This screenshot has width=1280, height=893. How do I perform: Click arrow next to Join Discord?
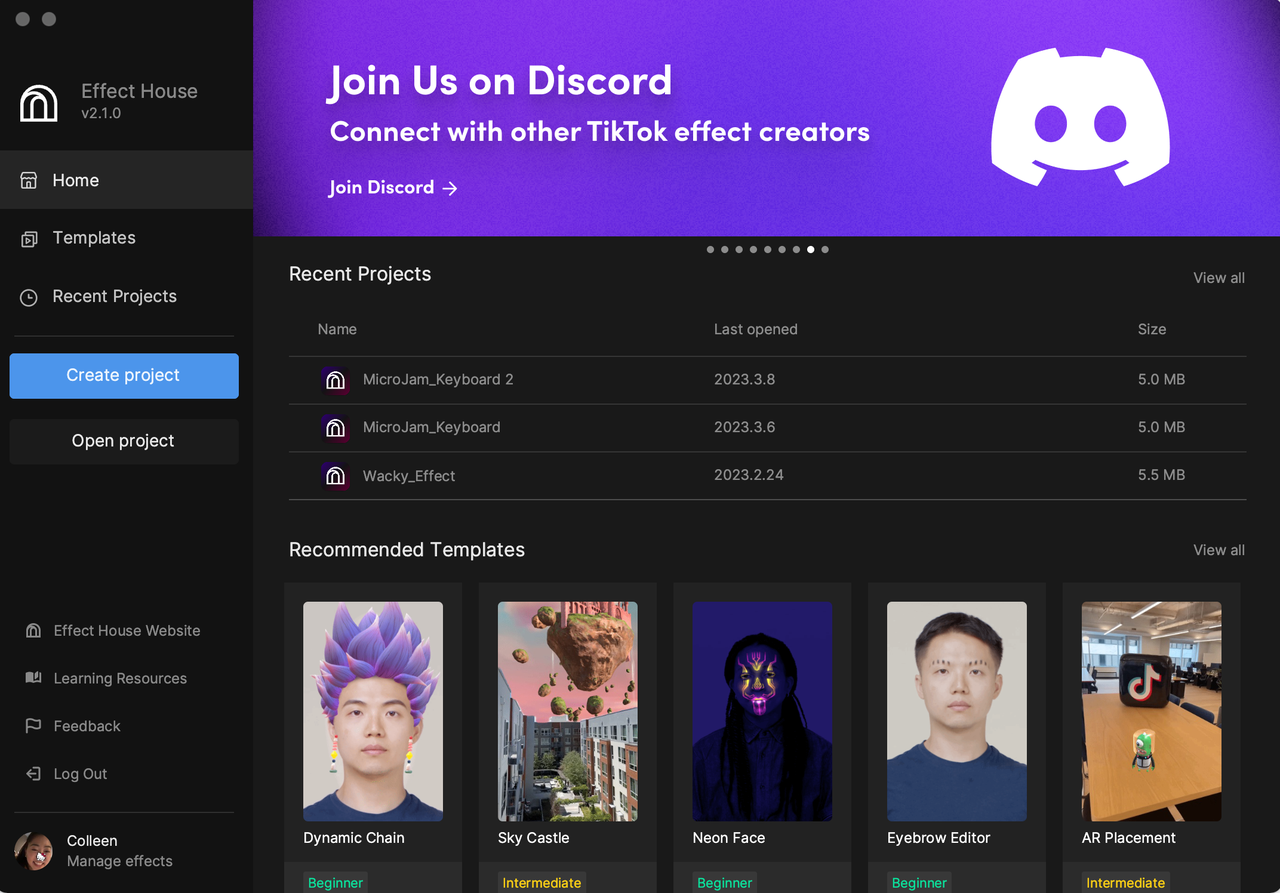450,188
